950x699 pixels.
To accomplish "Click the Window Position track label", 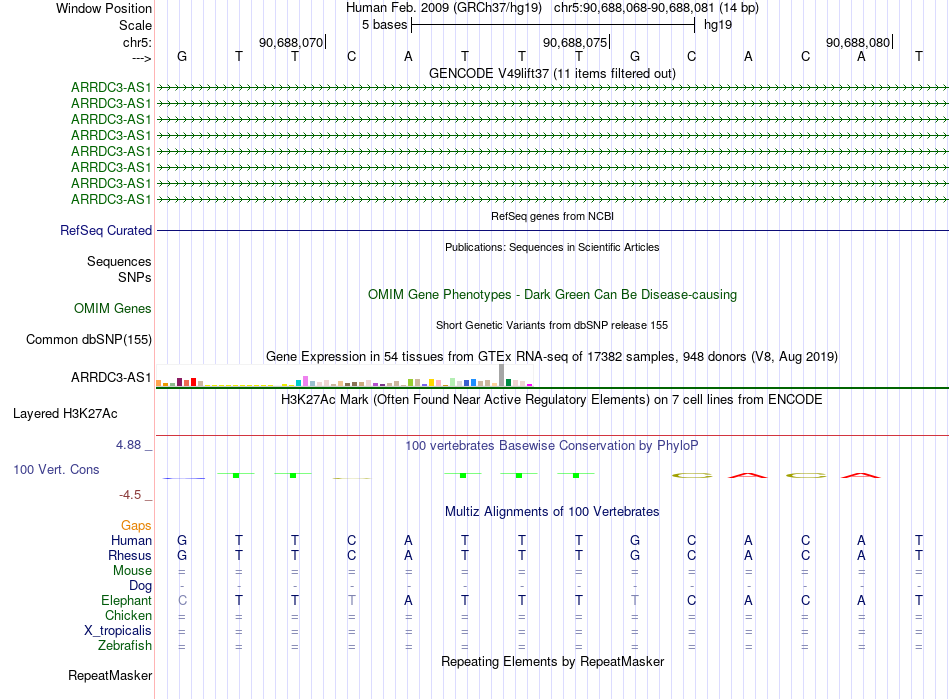I will tap(104, 8).
